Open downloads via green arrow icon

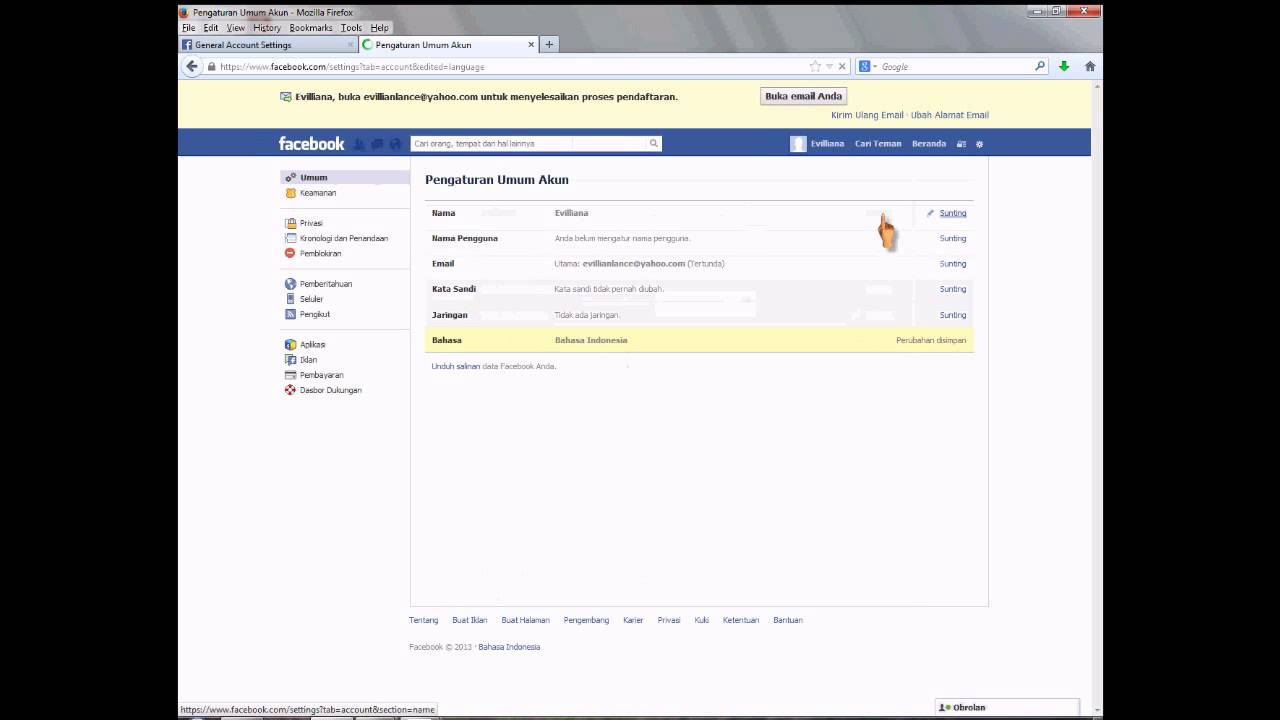[1064, 66]
